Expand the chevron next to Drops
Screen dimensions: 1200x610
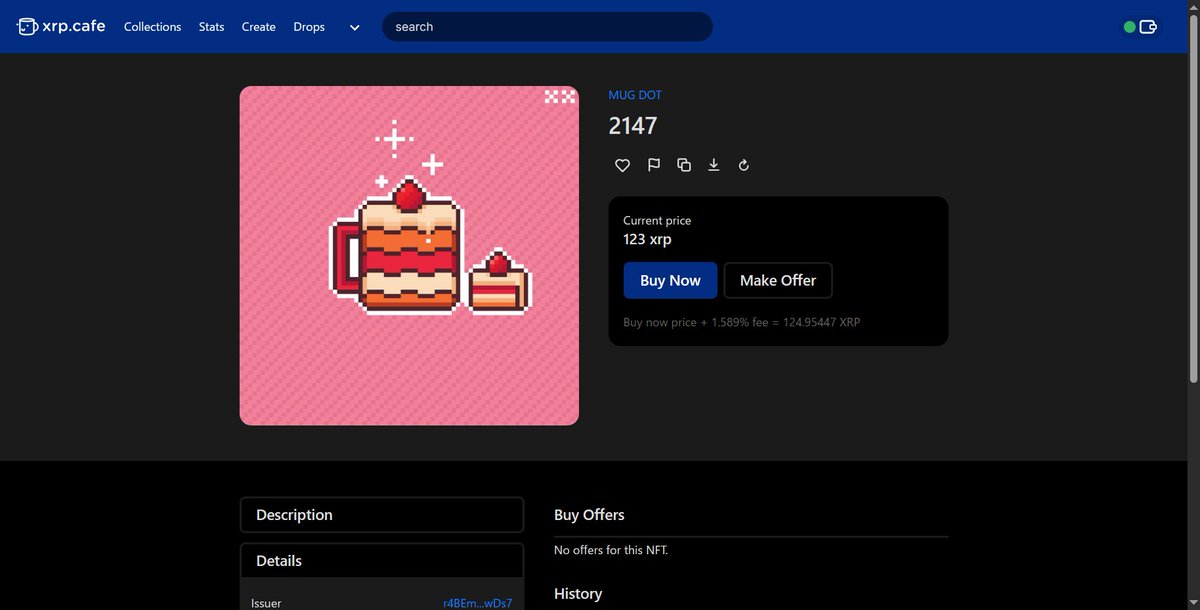click(353, 28)
